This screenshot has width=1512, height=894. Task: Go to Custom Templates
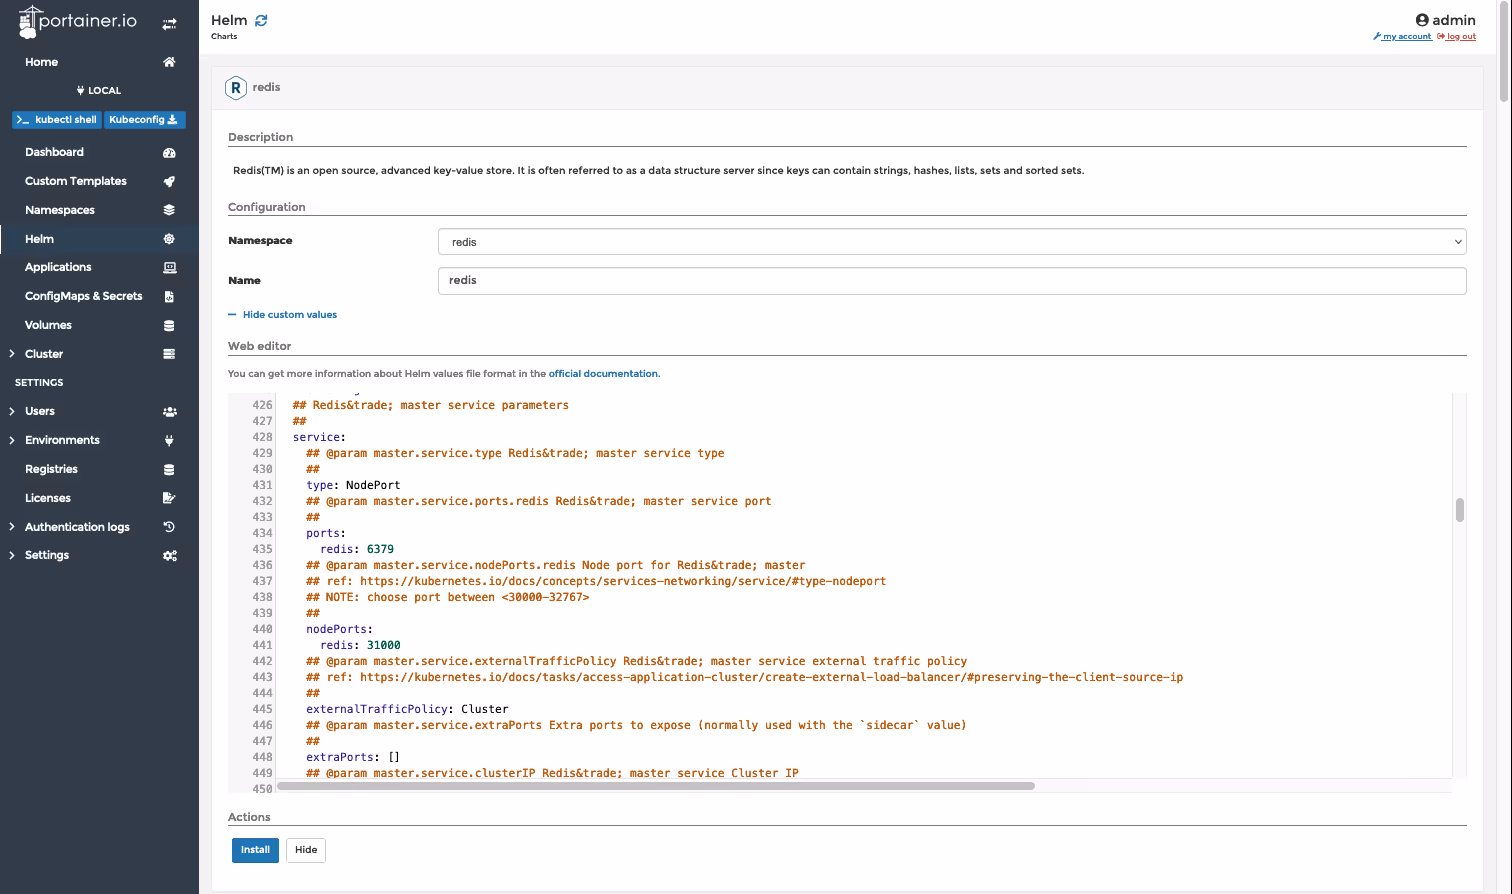coord(76,181)
